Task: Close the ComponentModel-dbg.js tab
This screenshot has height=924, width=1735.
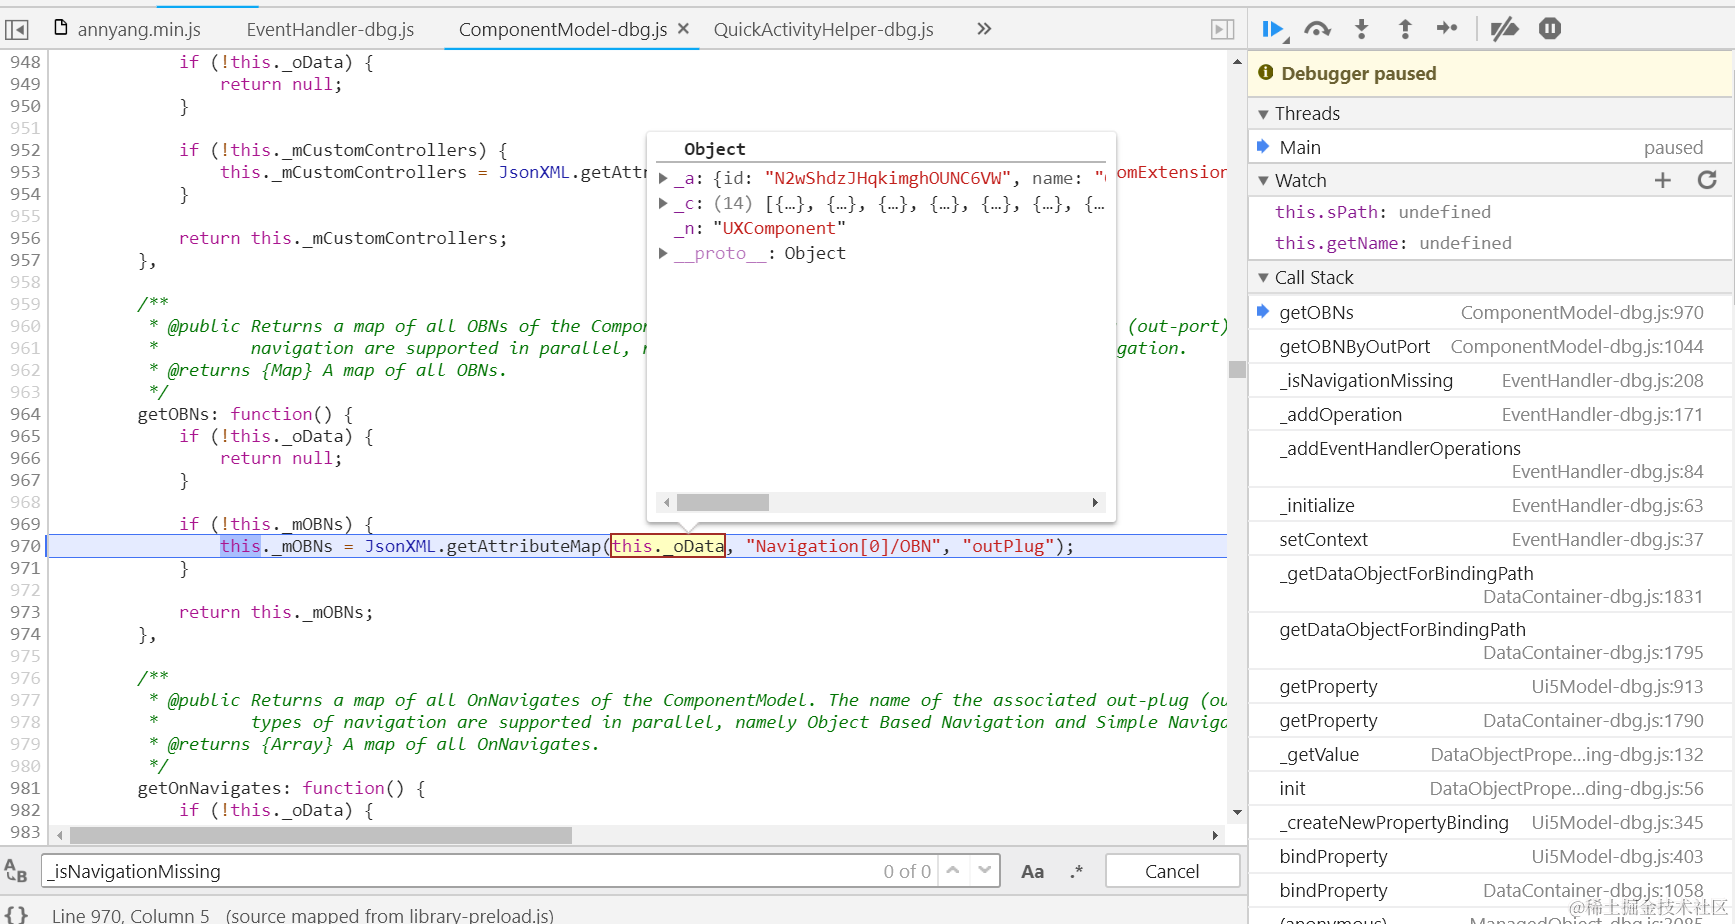Action: (683, 29)
